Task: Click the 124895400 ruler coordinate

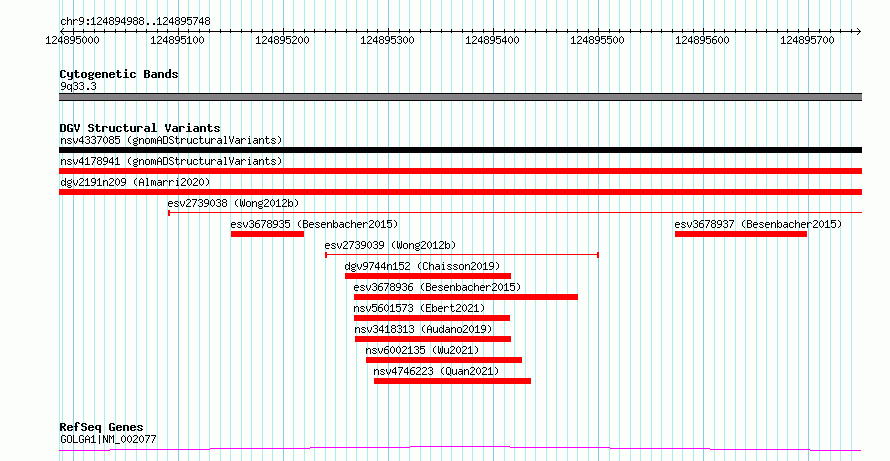Action: pyautogui.click(x=493, y=41)
